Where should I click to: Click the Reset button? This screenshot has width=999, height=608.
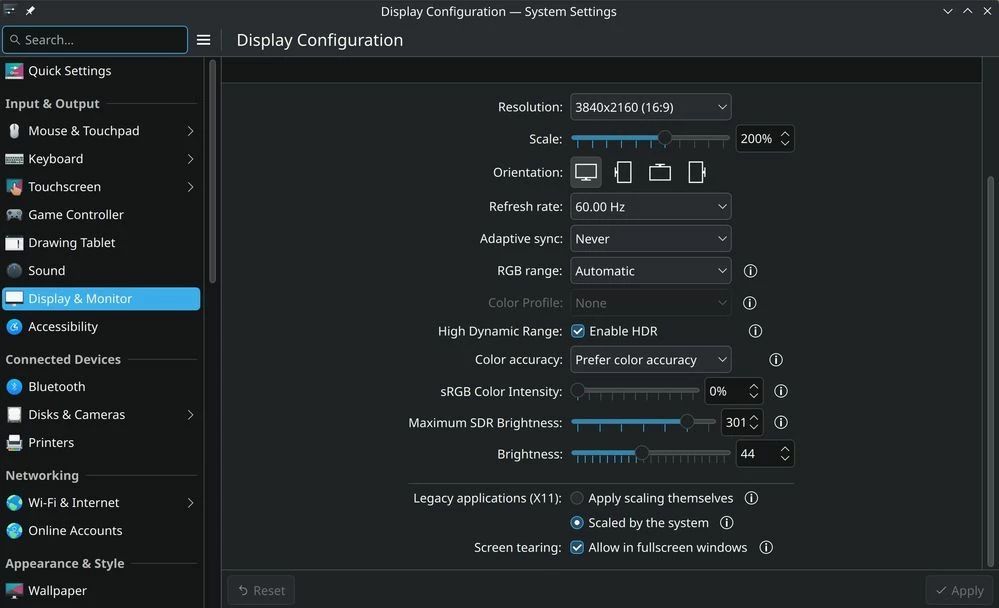261,591
